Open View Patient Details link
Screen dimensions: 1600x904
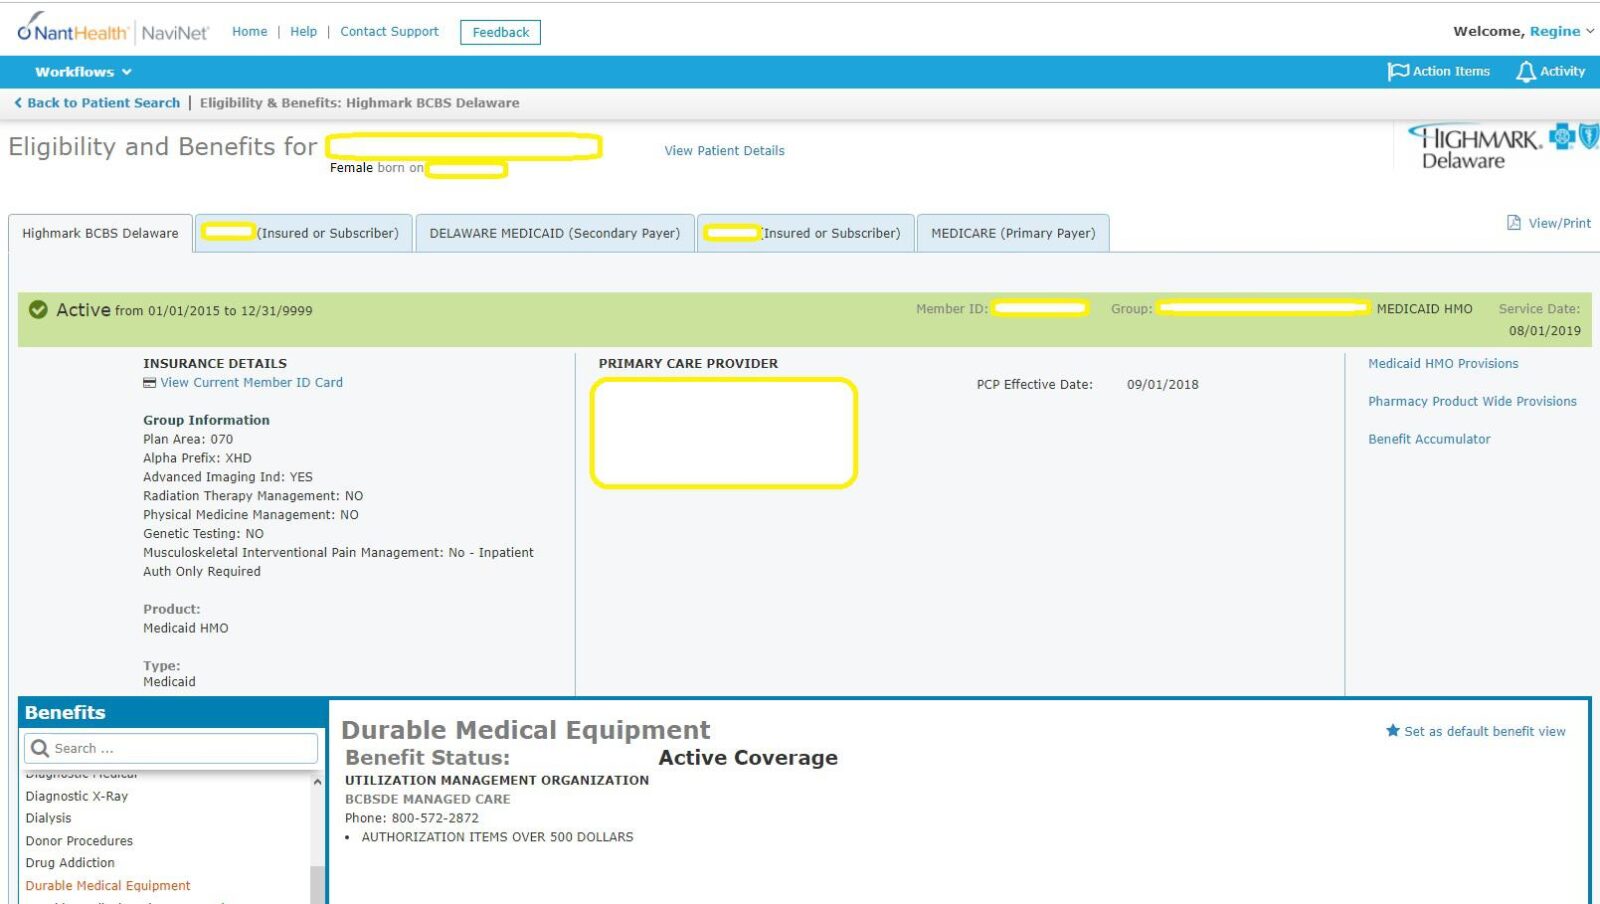[x=723, y=150]
